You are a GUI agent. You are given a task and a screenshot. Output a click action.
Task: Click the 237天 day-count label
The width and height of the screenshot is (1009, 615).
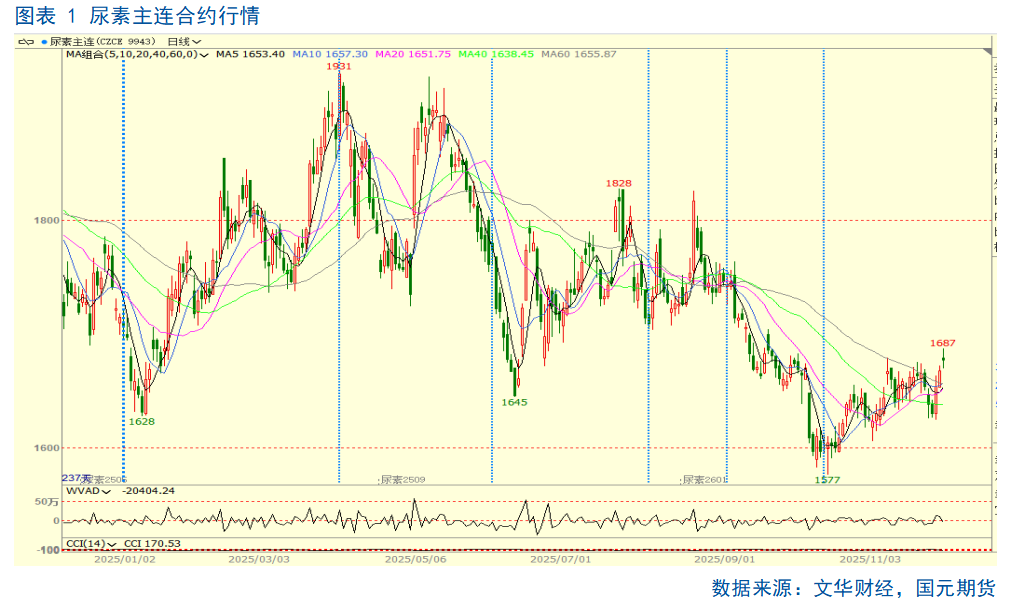point(76,478)
